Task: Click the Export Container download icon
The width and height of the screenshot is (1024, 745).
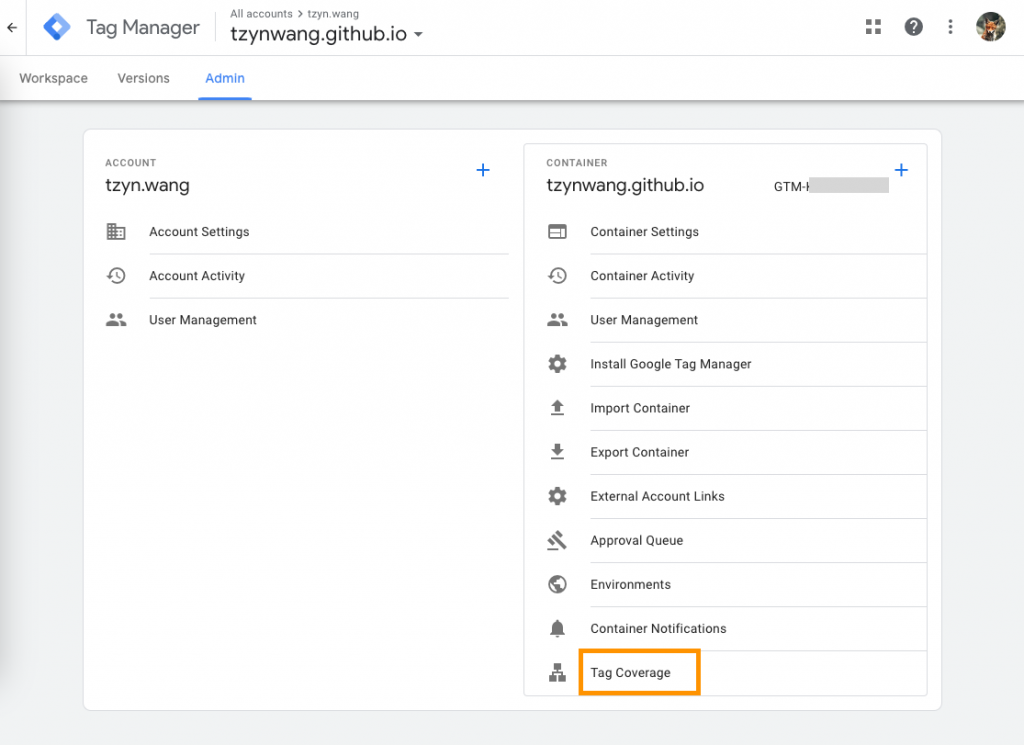Action: click(557, 452)
